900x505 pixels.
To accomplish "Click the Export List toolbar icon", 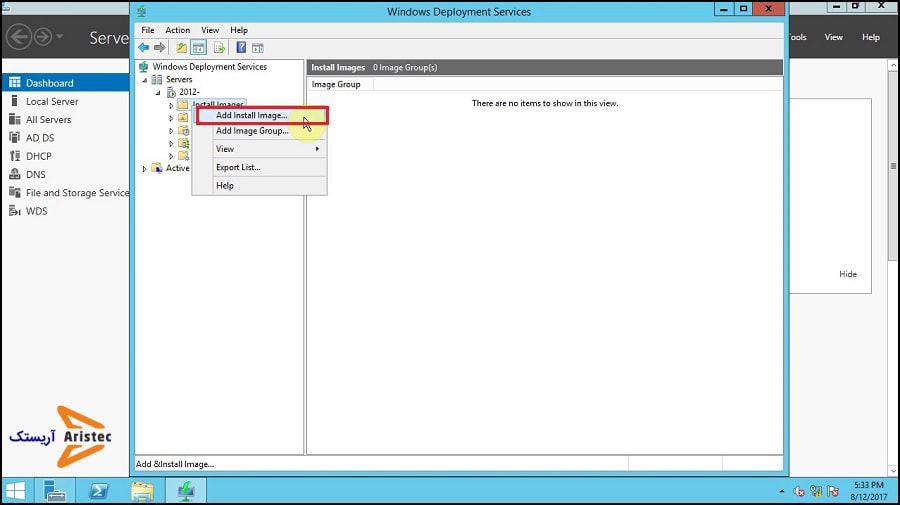I will pyautogui.click(x=219, y=47).
